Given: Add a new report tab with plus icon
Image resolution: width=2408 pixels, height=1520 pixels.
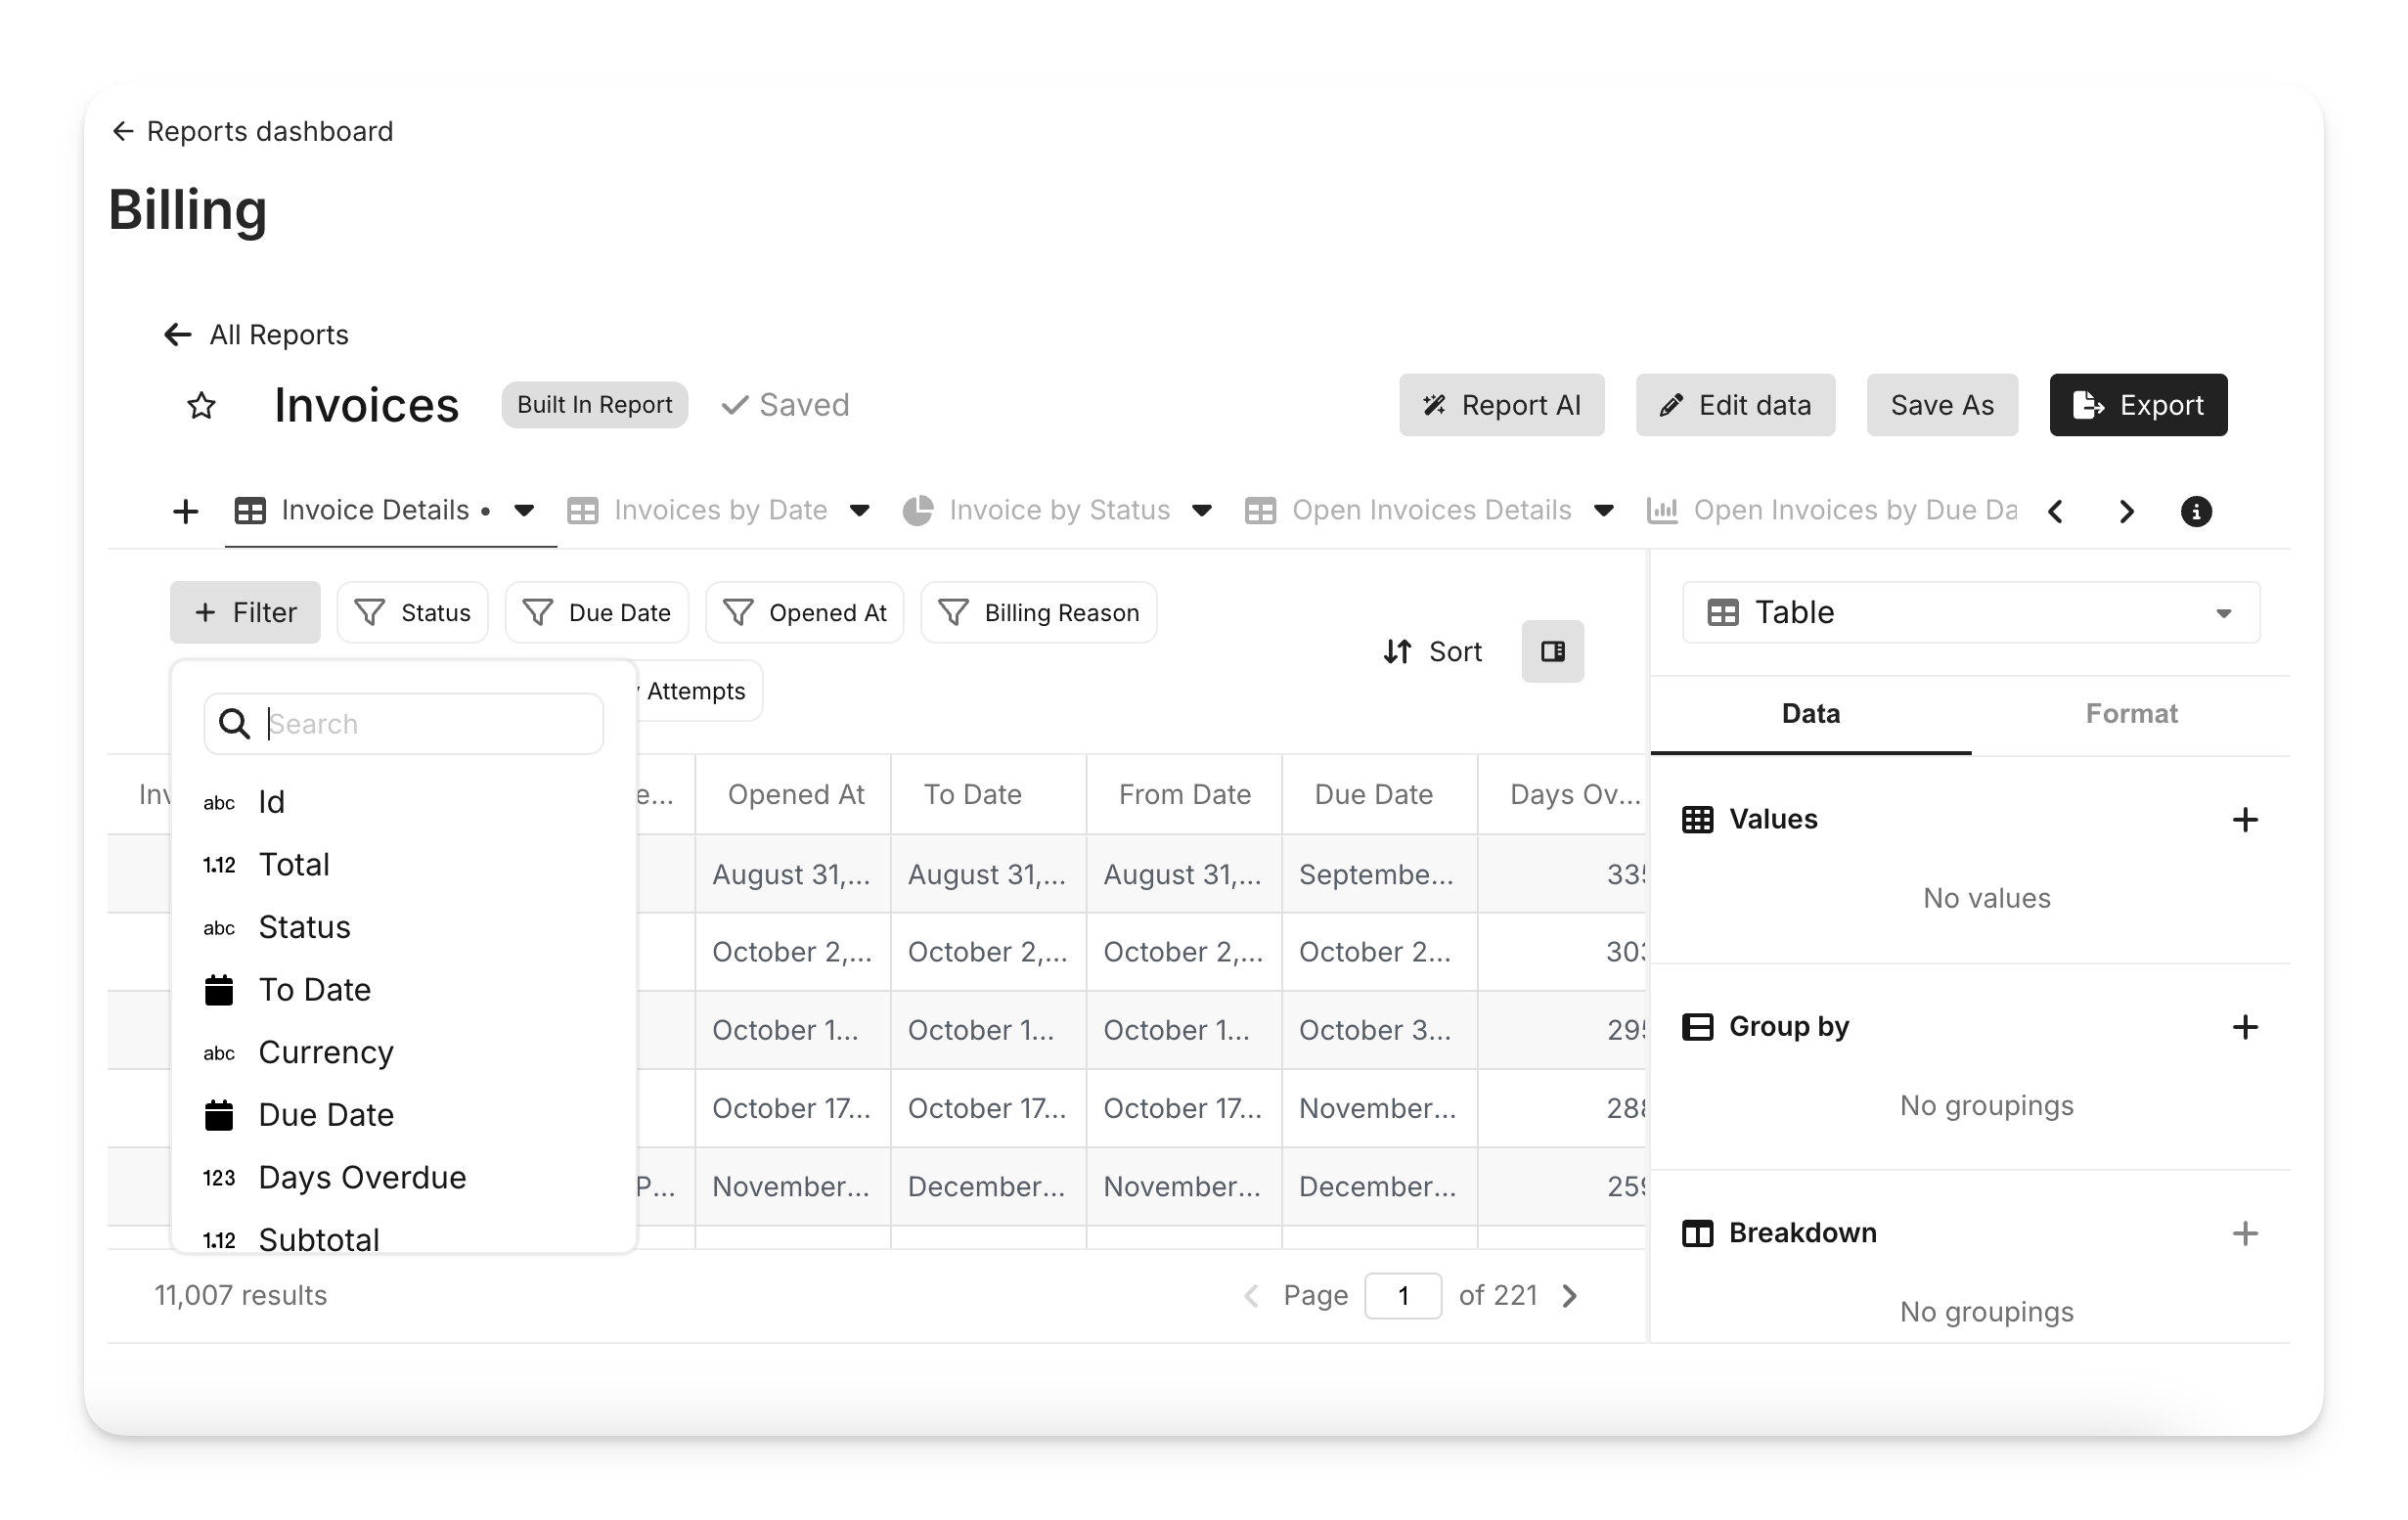Looking at the screenshot, I should 185,512.
